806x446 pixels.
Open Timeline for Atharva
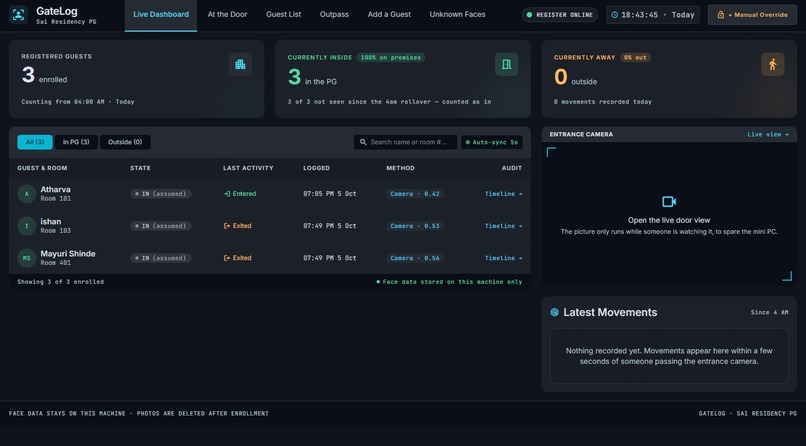pyautogui.click(x=503, y=194)
